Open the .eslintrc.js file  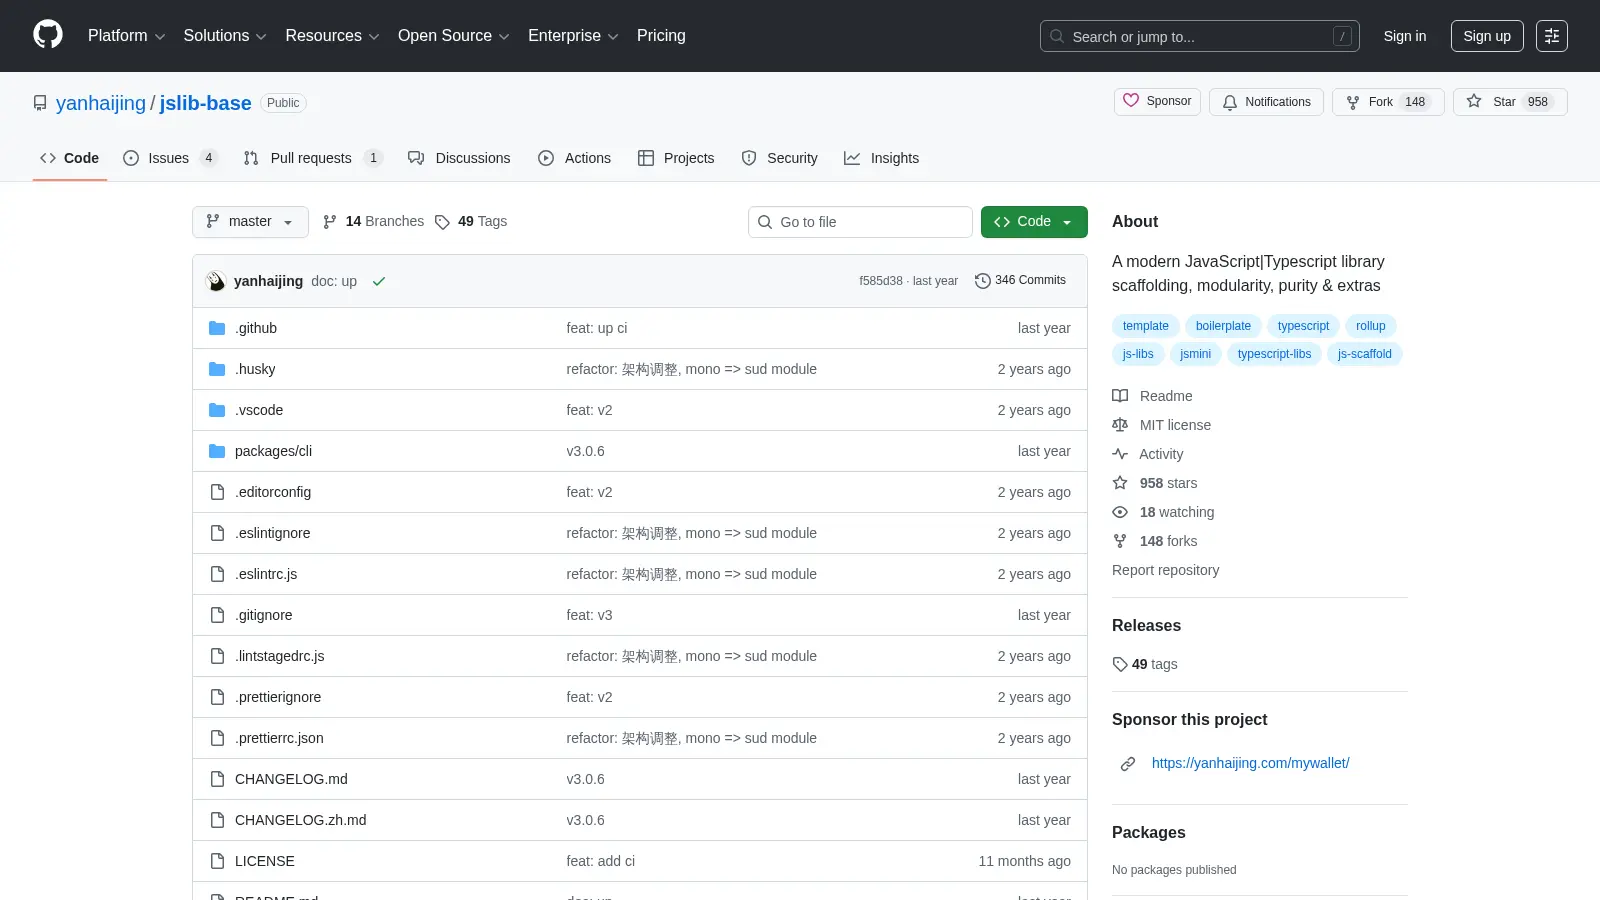(266, 574)
